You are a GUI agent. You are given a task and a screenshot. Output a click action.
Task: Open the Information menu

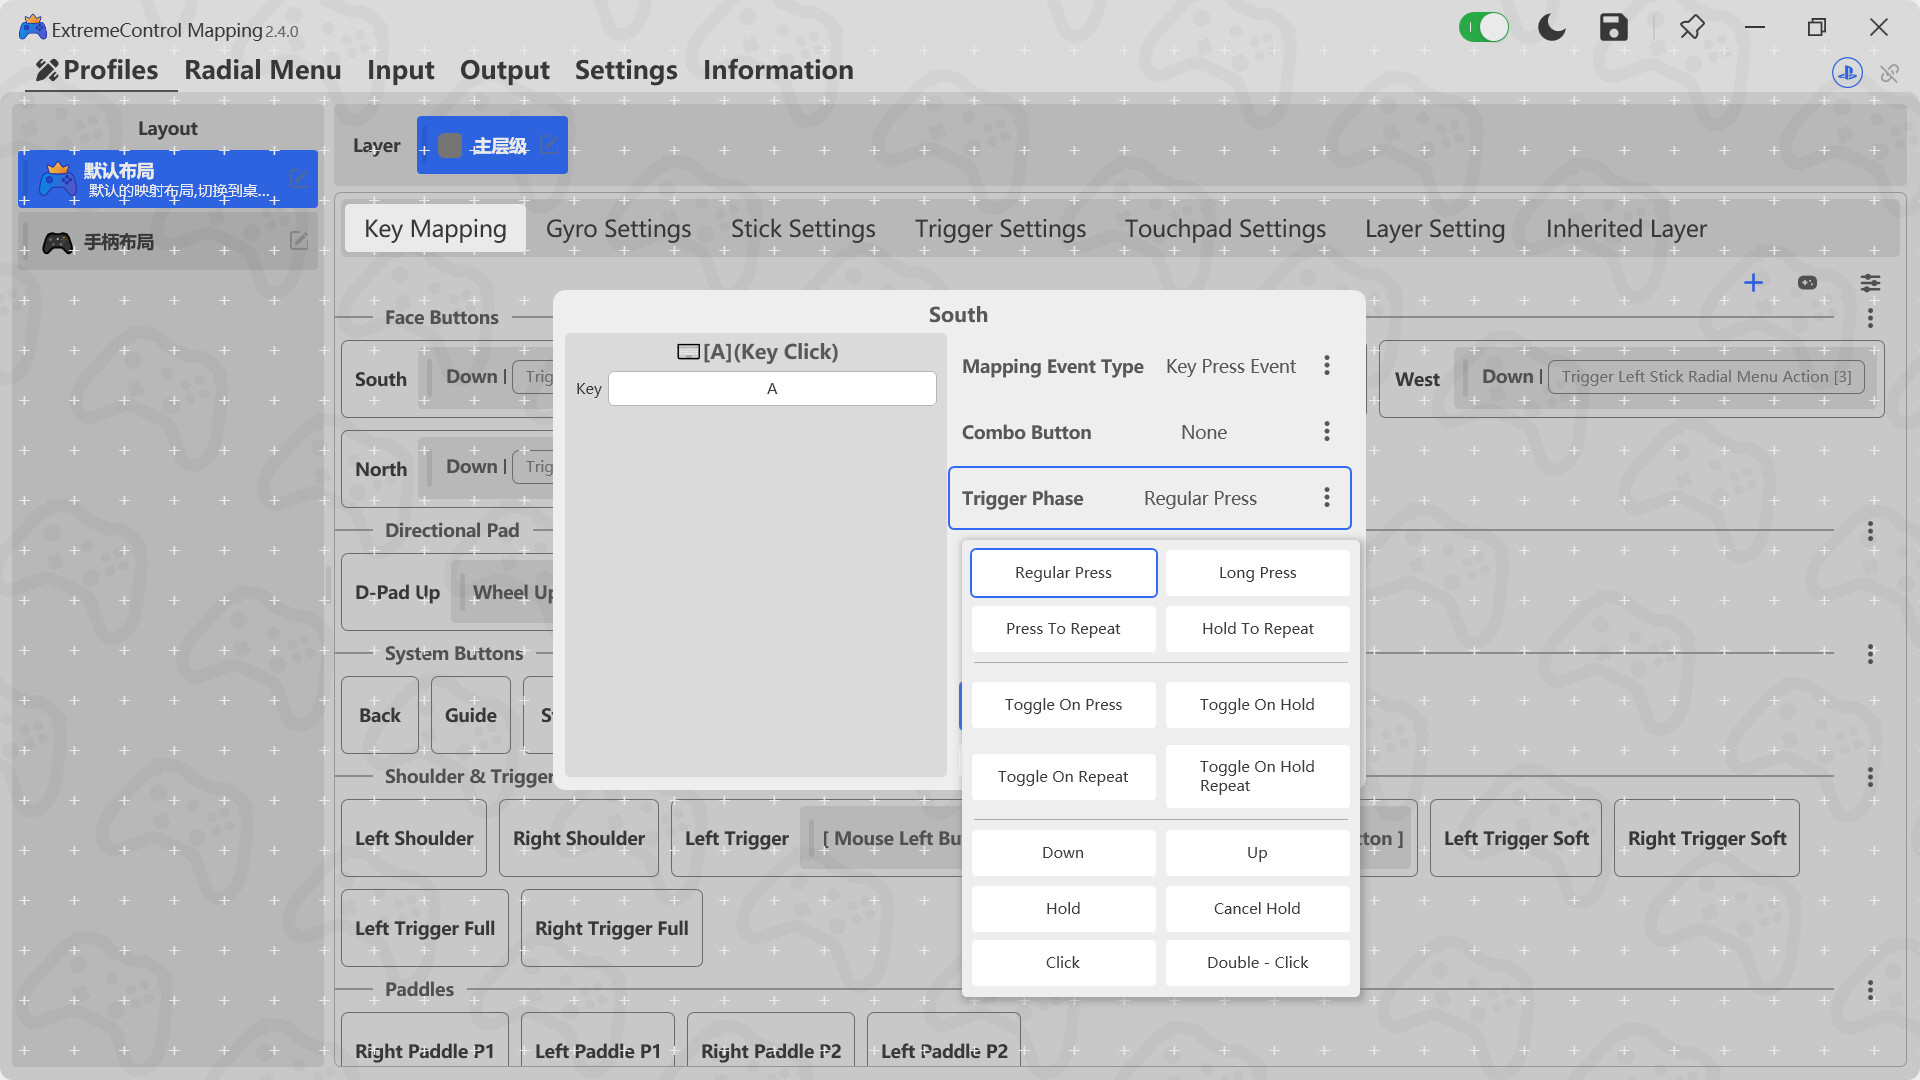pyautogui.click(x=778, y=70)
